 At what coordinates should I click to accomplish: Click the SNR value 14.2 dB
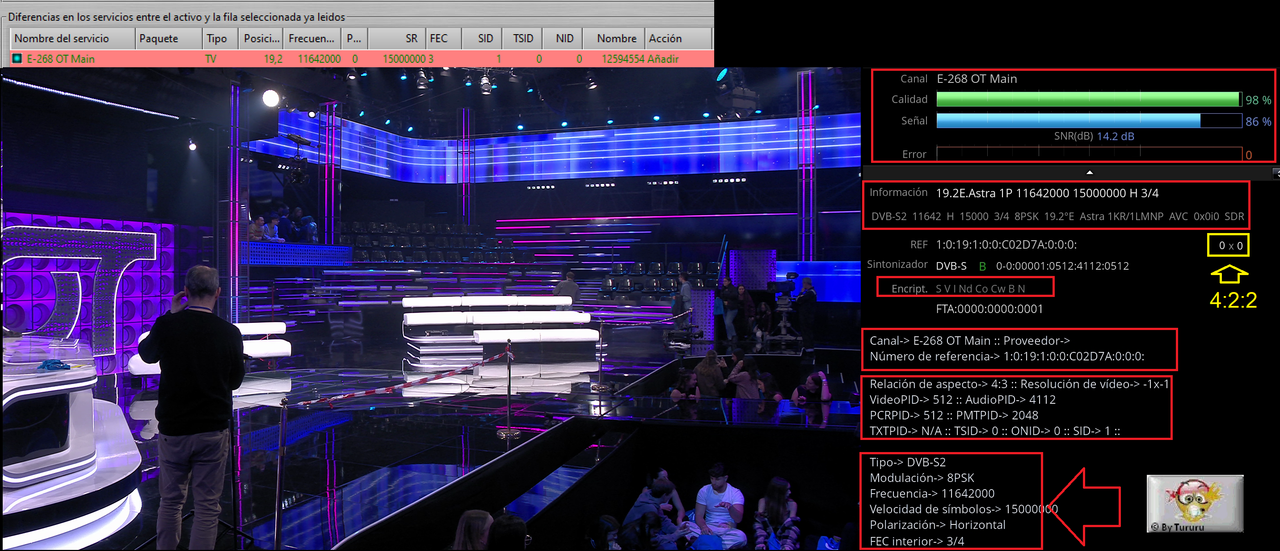click(1116, 136)
